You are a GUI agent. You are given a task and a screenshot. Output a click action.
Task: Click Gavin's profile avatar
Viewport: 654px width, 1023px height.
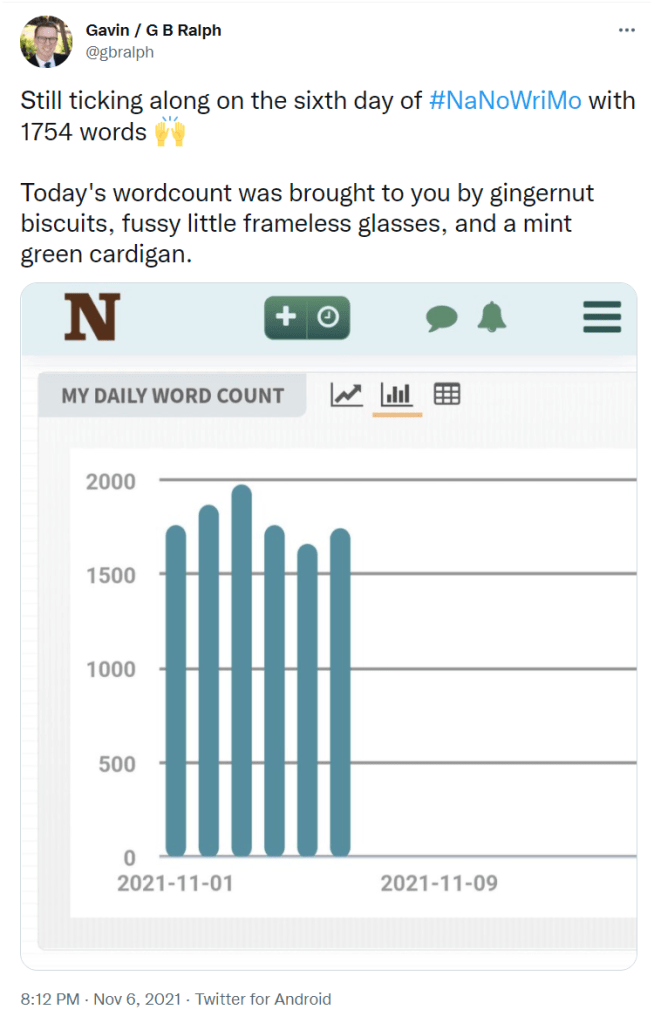click(47, 44)
